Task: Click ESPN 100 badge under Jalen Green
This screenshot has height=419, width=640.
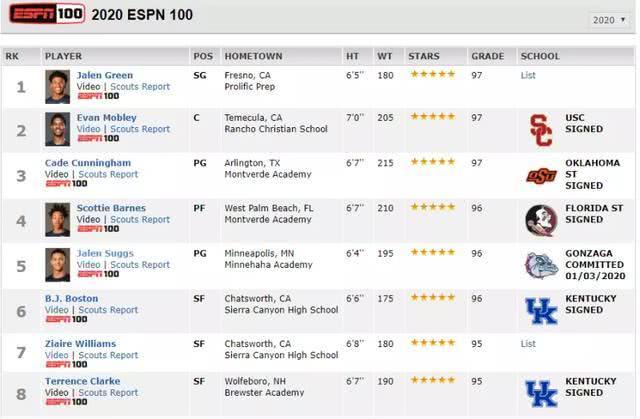Action: pos(98,96)
